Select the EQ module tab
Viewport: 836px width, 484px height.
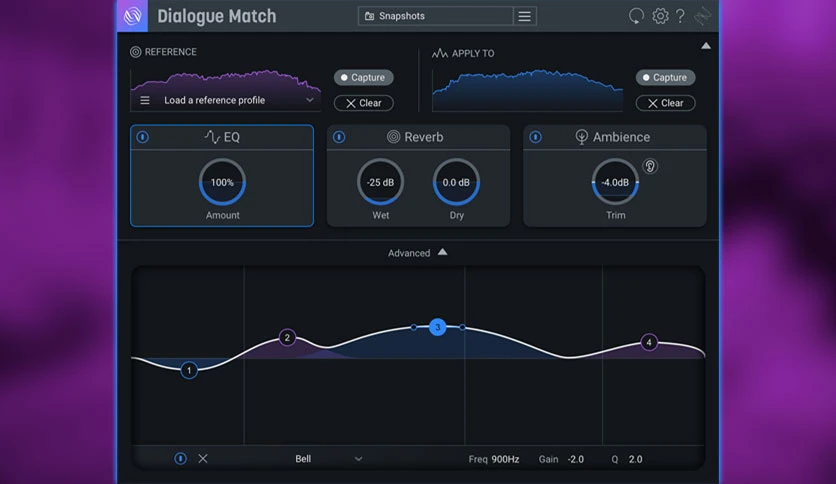pos(222,137)
